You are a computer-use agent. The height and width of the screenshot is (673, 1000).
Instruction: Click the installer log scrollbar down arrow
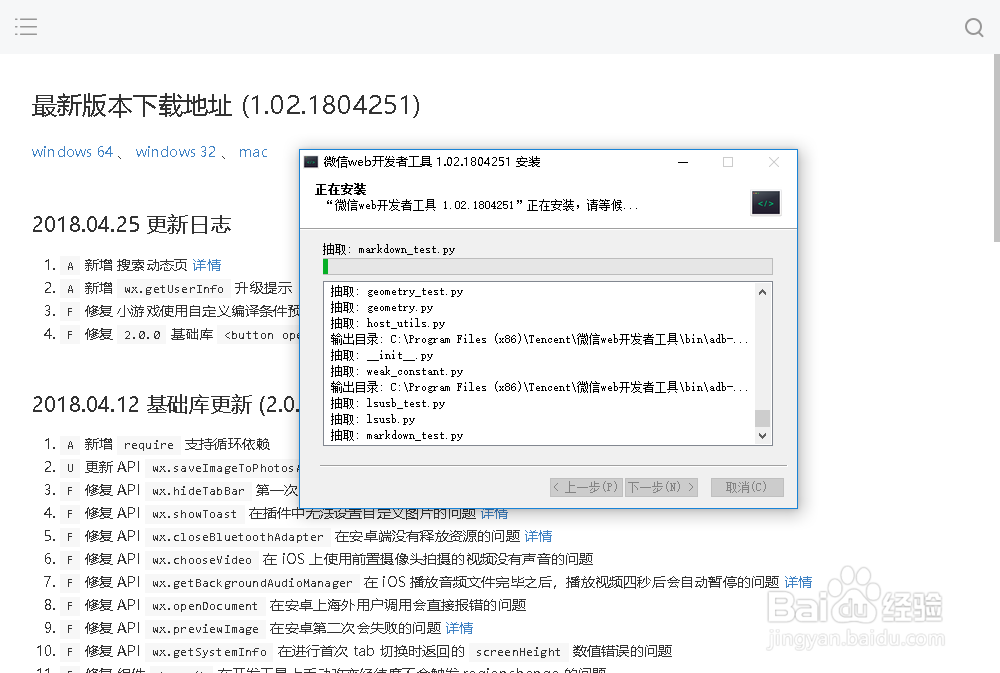762,435
